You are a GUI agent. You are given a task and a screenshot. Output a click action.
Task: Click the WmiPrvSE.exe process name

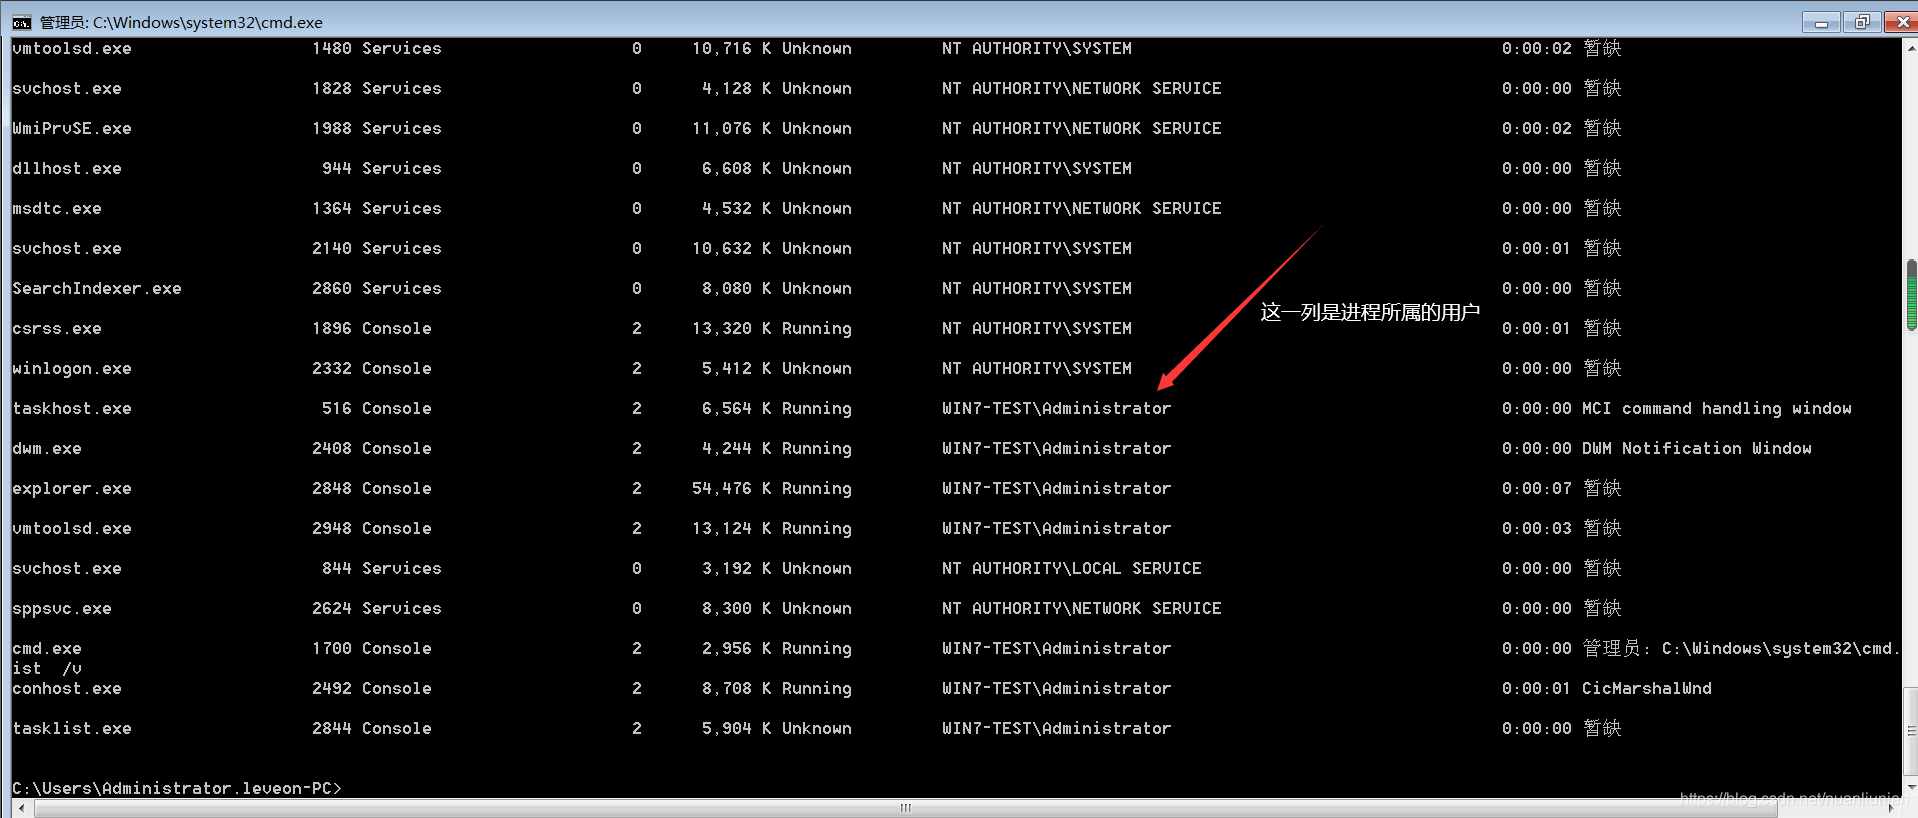[x=72, y=128]
